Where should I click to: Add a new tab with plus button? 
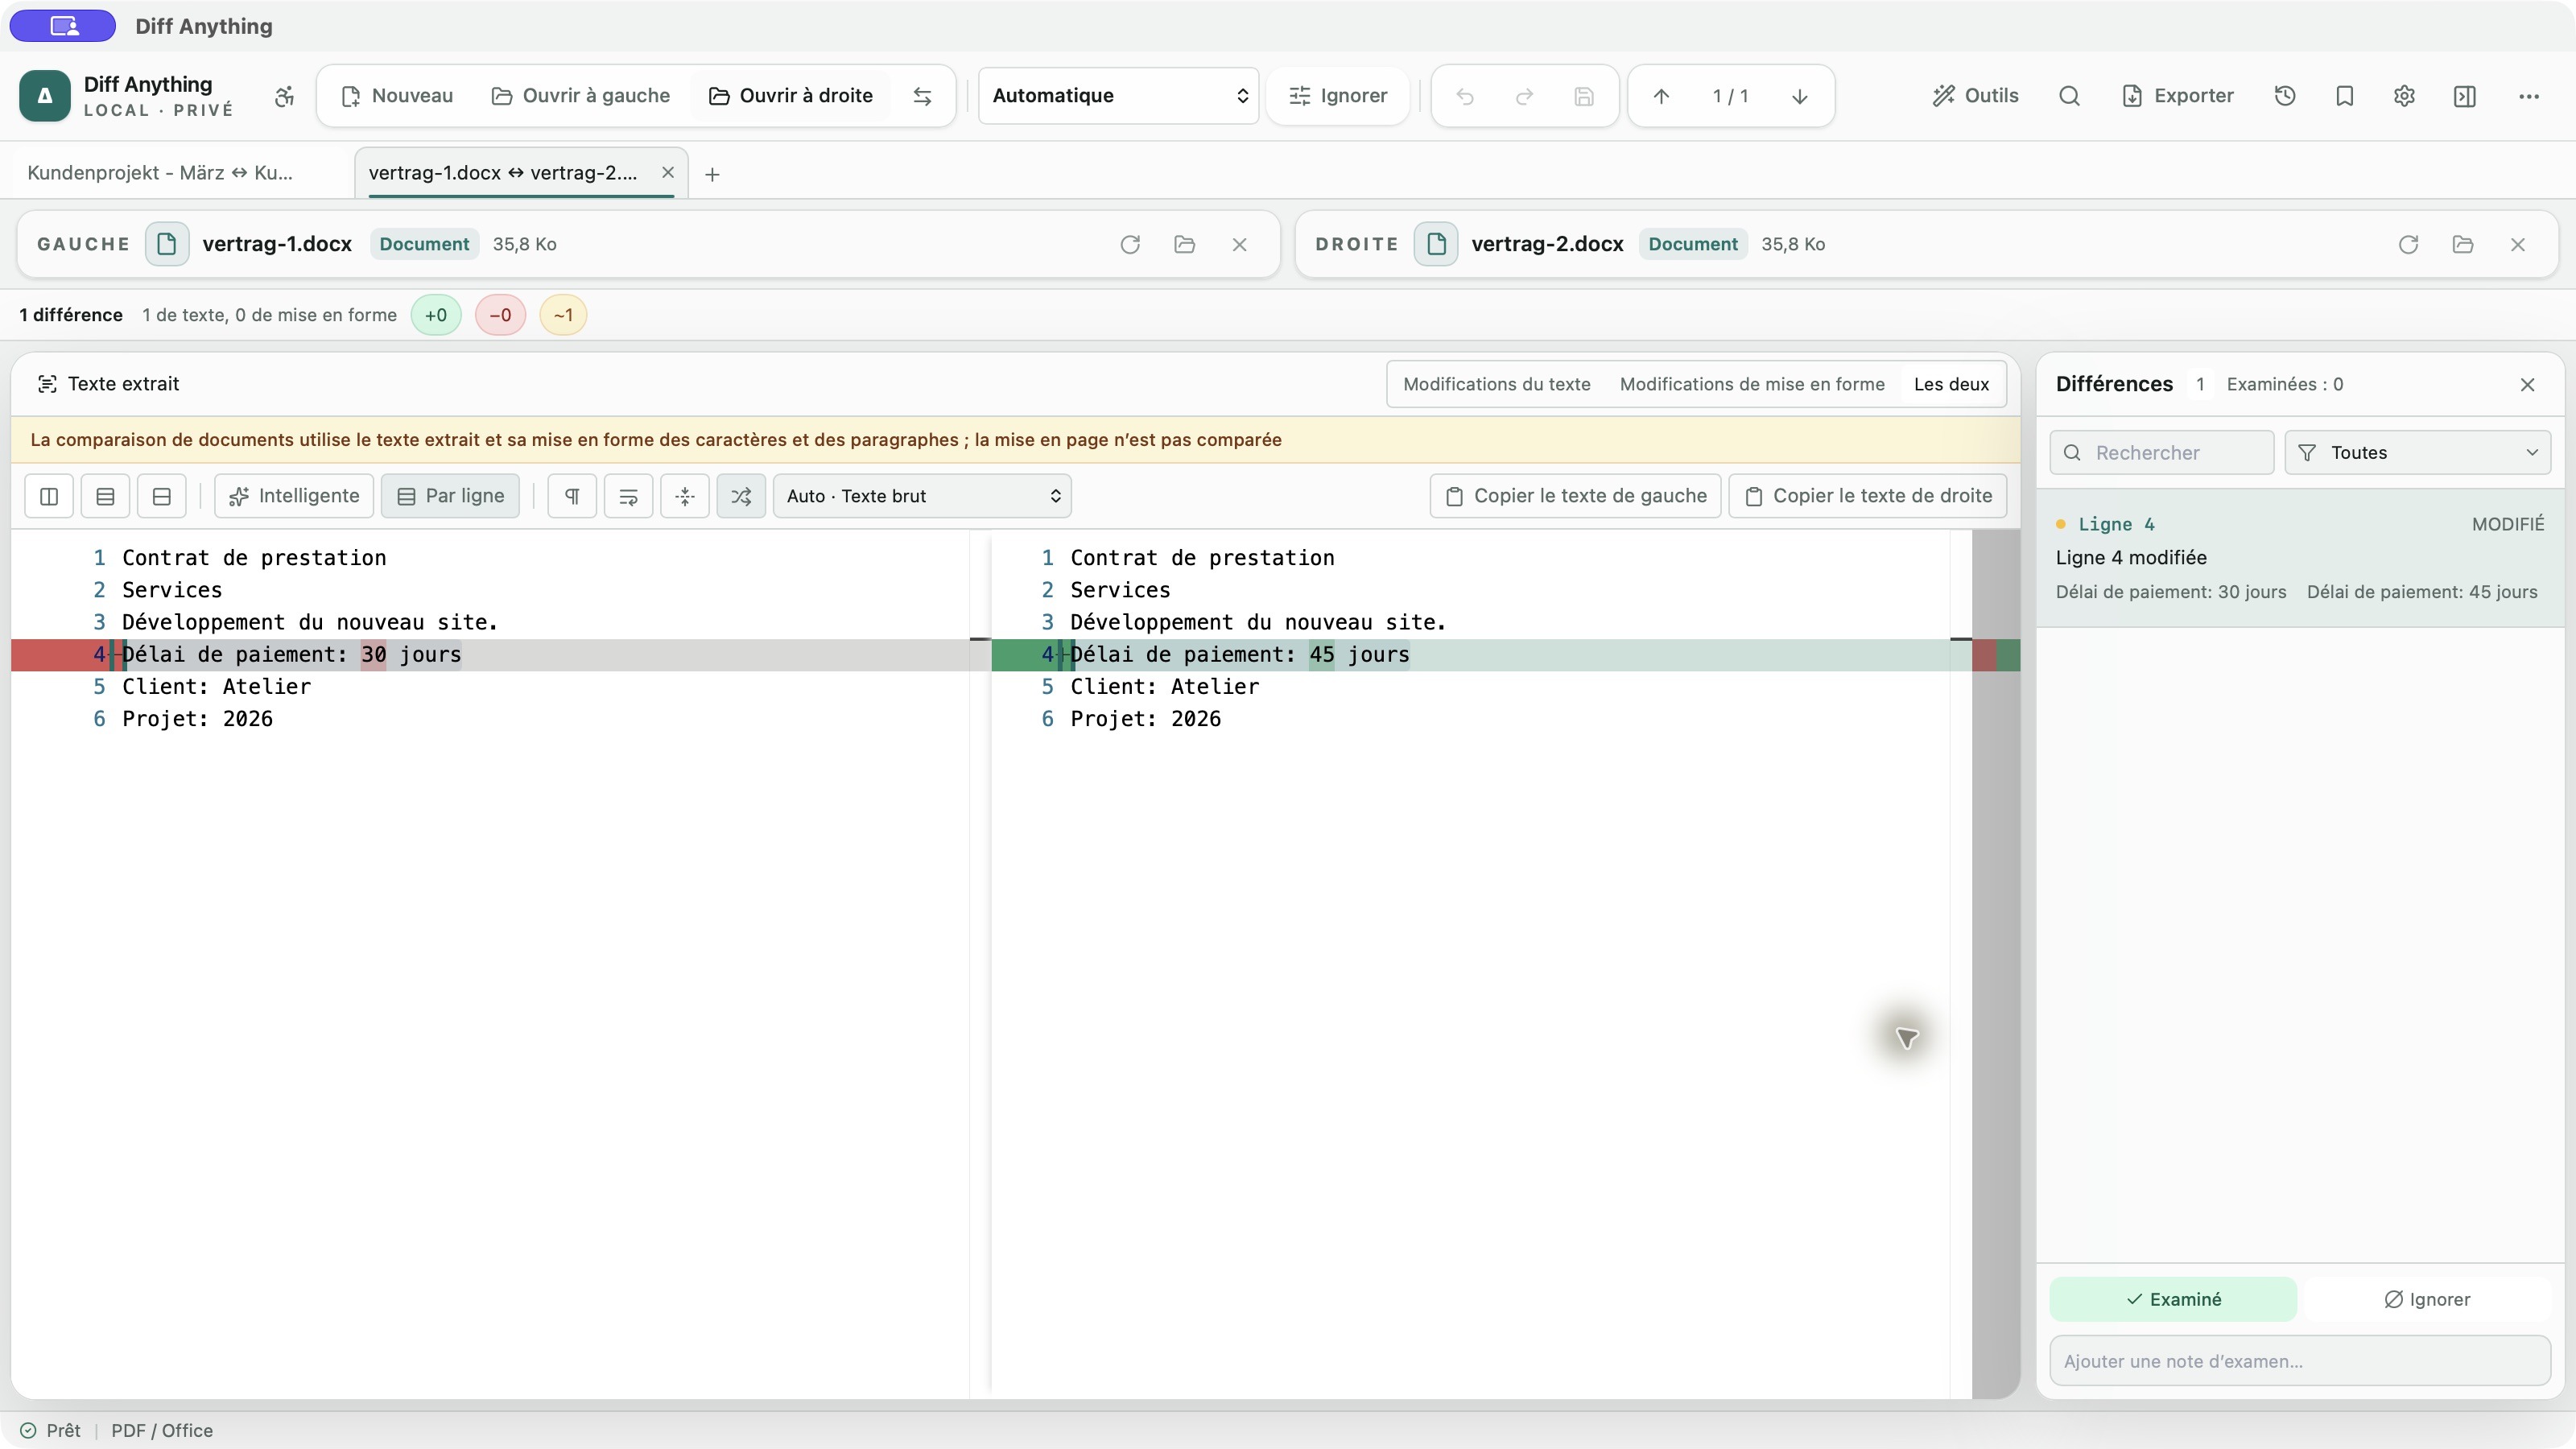[x=712, y=174]
